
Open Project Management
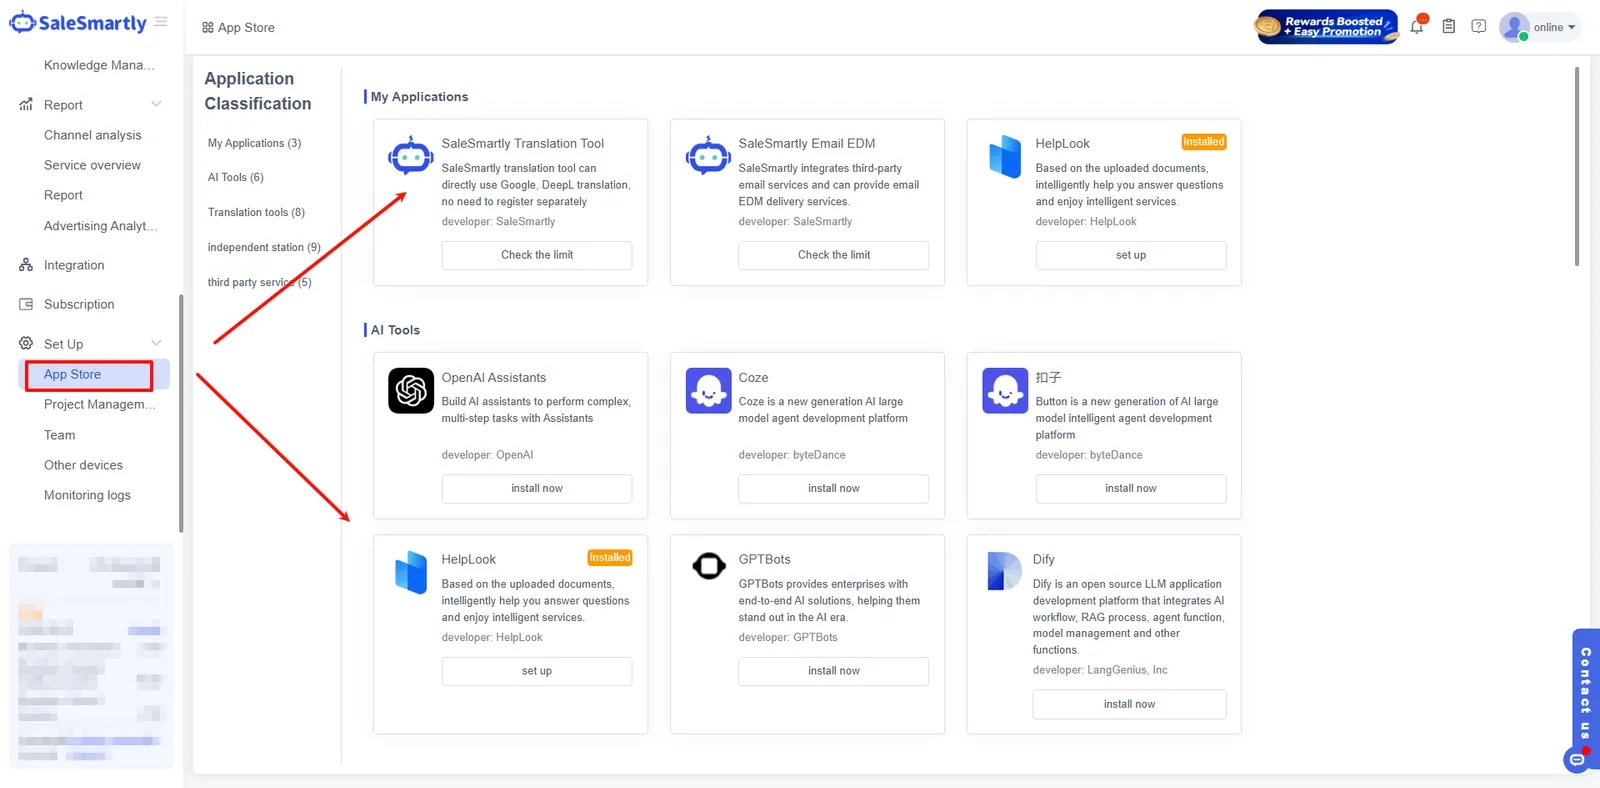tap(100, 404)
